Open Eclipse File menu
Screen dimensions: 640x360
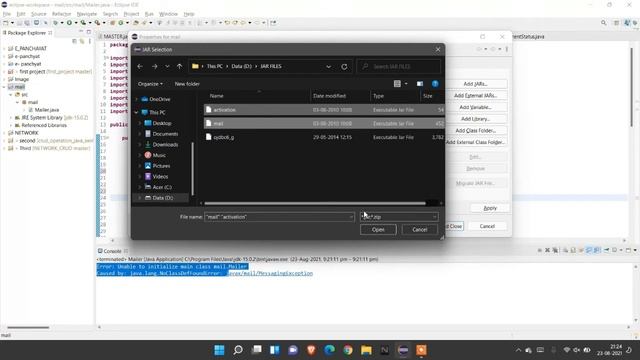pyautogui.click(x=7, y=14)
